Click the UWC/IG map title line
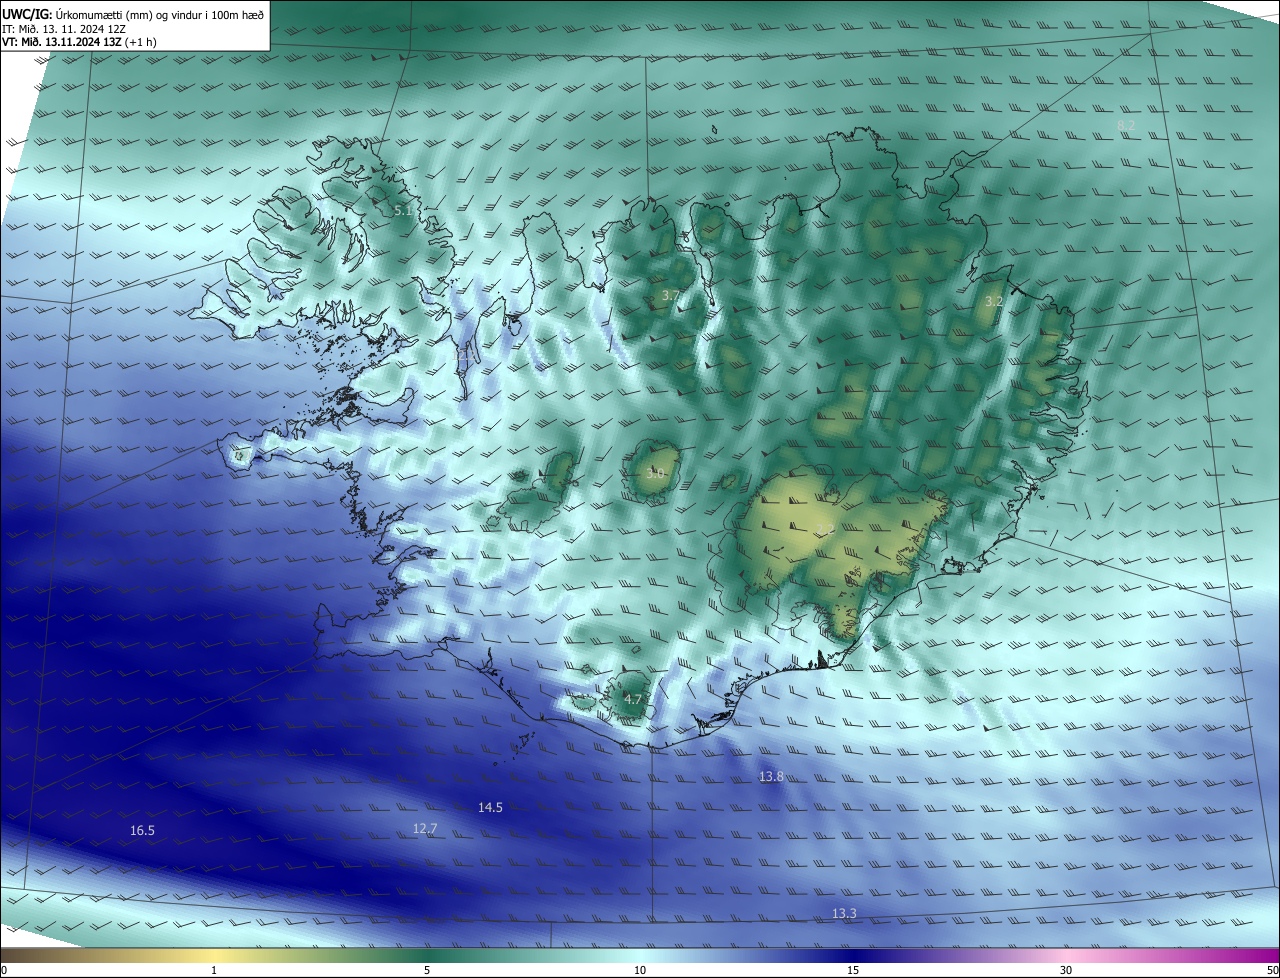This screenshot has height=978, width=1280. point(133,13)
